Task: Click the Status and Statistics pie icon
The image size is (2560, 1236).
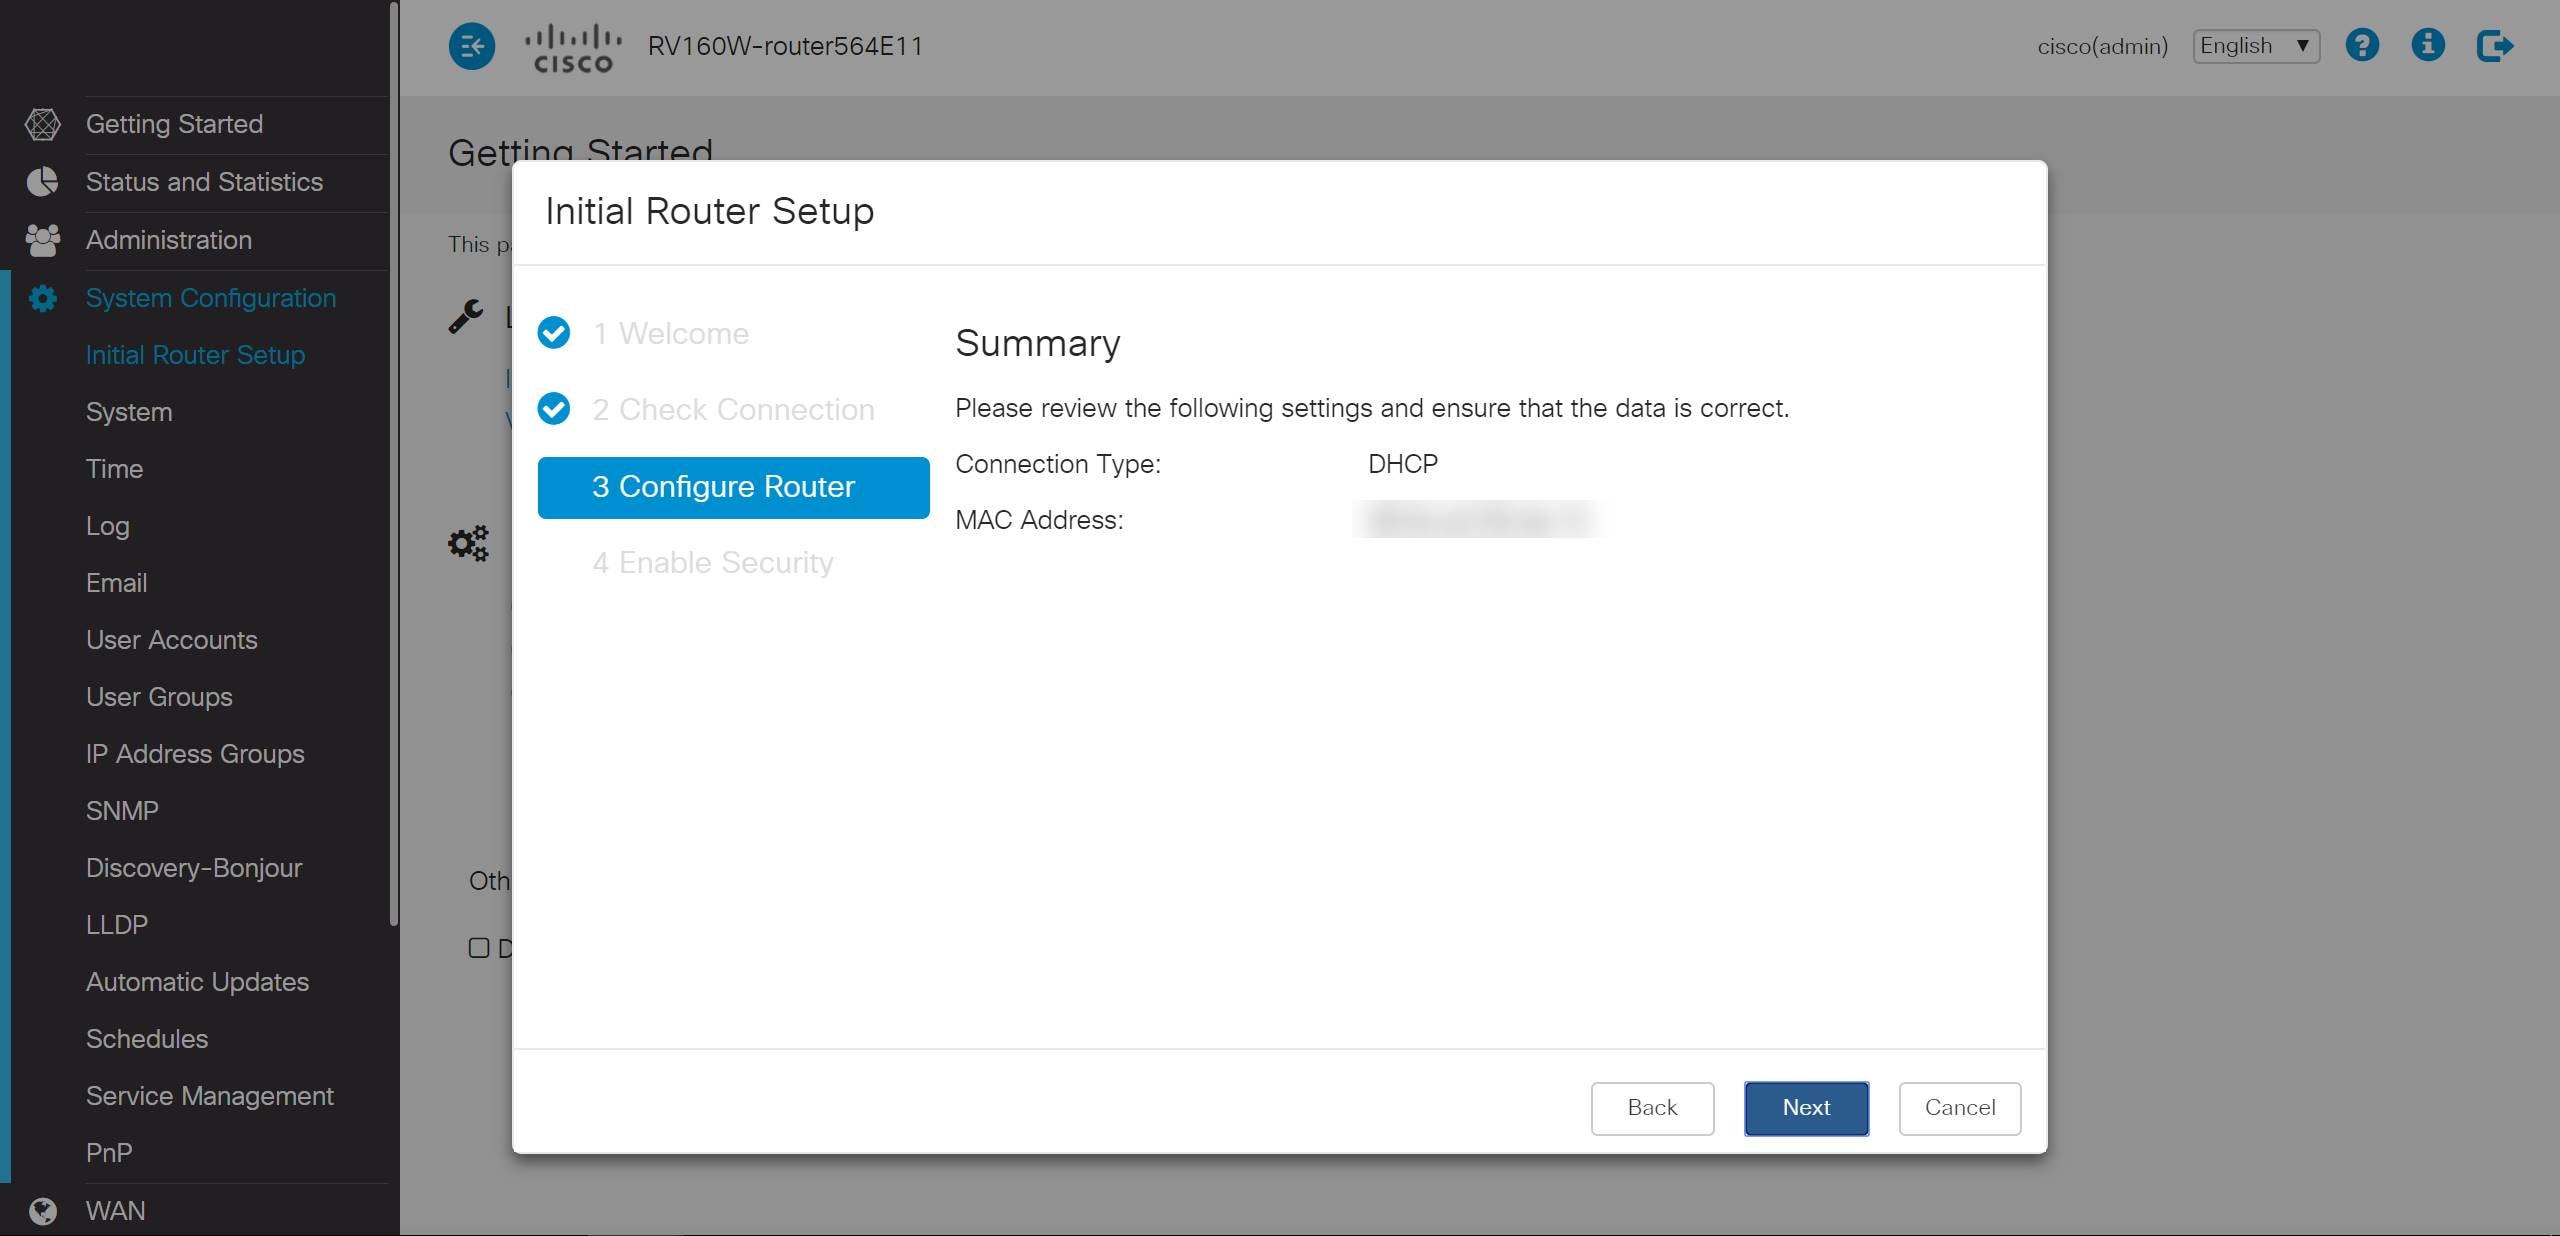Action: 42,182
